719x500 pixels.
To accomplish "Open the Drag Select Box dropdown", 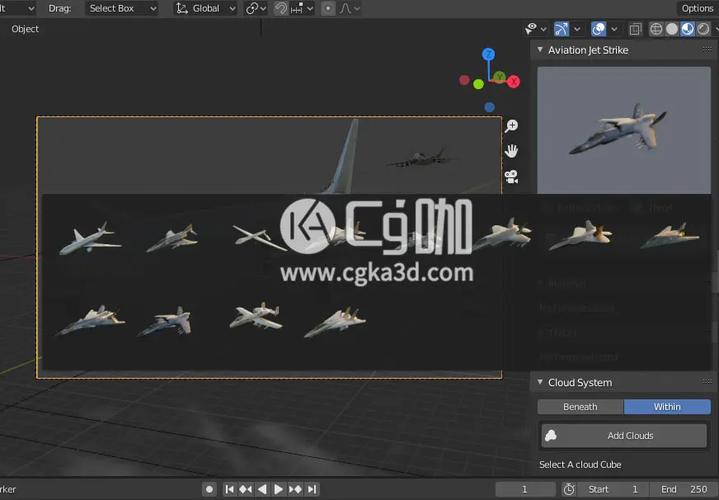I will [x=122, y=8].
